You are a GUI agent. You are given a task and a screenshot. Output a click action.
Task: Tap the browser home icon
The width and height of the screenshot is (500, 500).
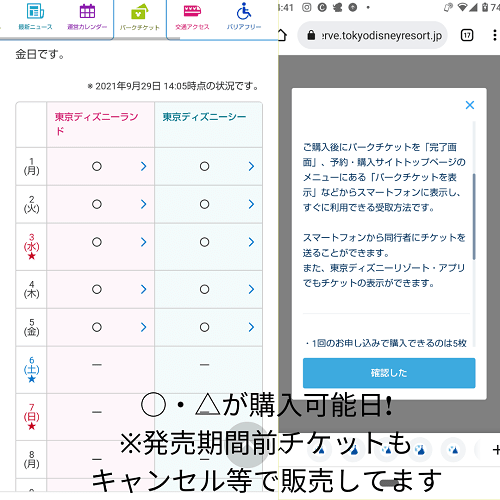click(282, 35)
